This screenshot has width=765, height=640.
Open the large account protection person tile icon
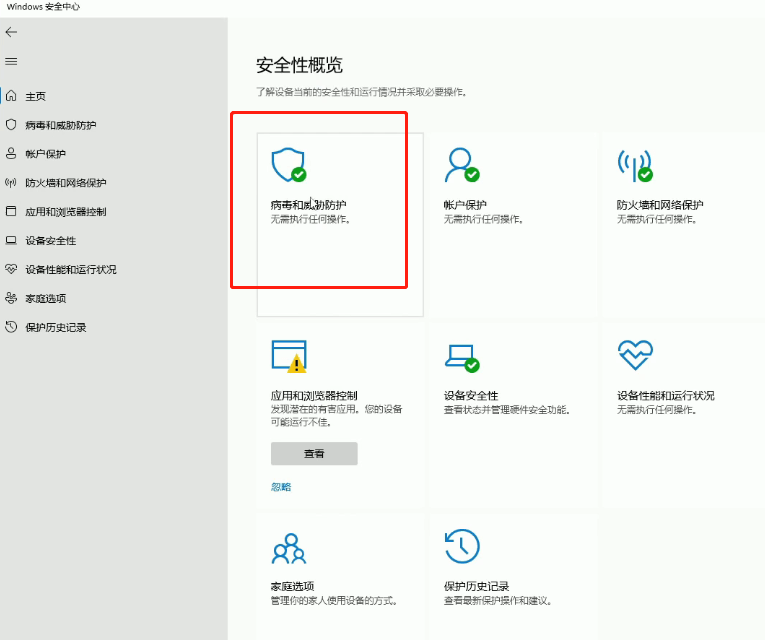point(462,165)
